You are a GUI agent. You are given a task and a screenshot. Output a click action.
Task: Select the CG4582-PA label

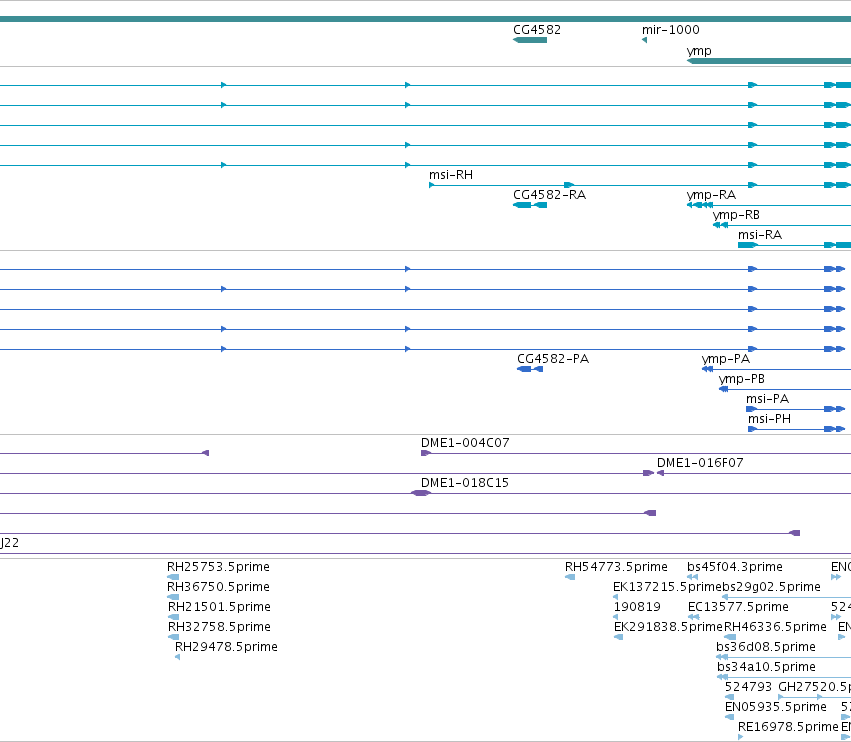click(553, 359)
